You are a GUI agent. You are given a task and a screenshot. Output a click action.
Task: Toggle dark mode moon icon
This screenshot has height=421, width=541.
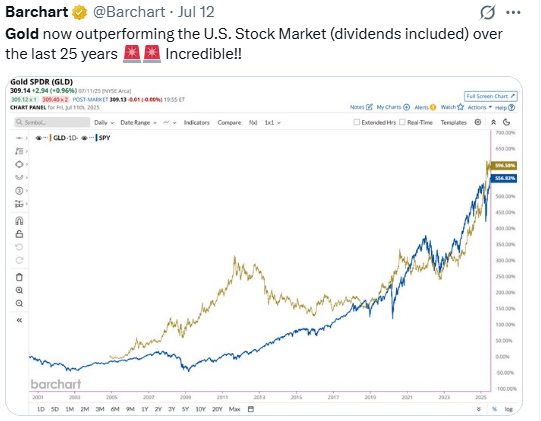[x=506, y=122]
